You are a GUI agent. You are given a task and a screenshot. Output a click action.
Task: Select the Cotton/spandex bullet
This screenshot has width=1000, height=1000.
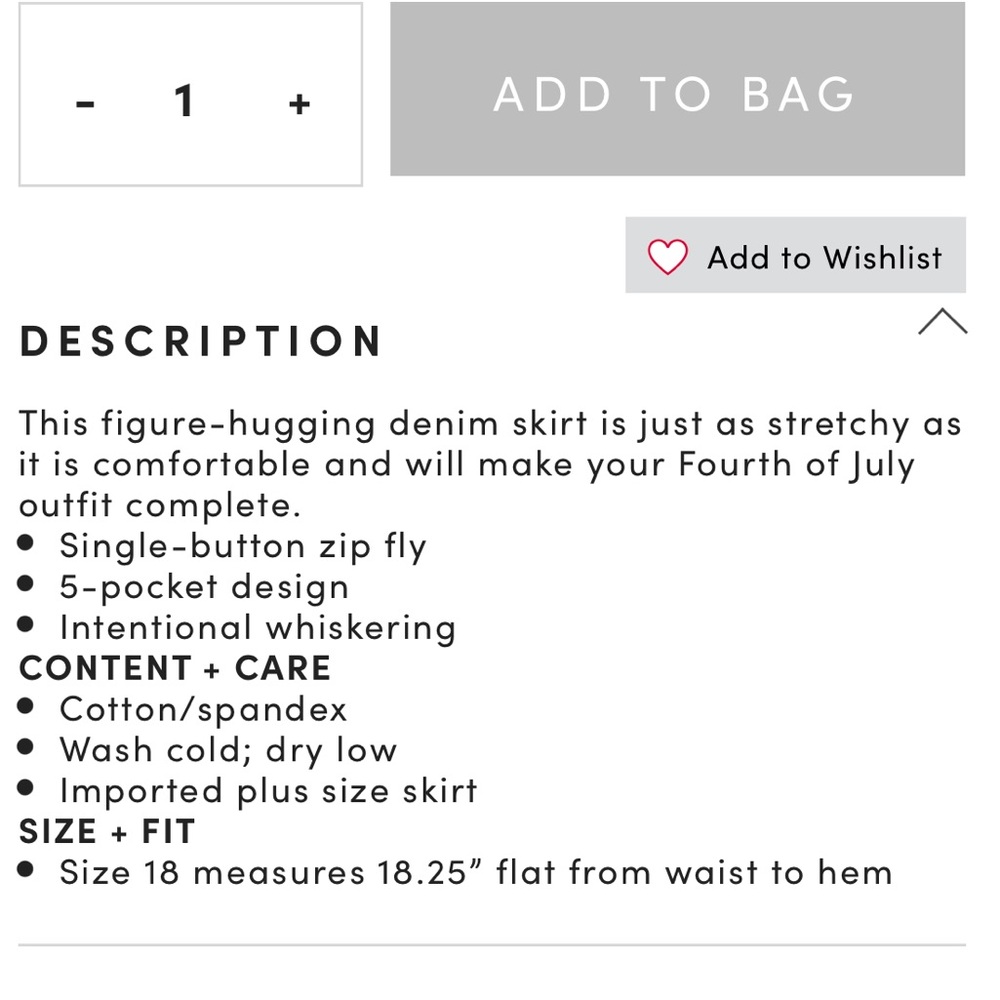tap(203, 709)
